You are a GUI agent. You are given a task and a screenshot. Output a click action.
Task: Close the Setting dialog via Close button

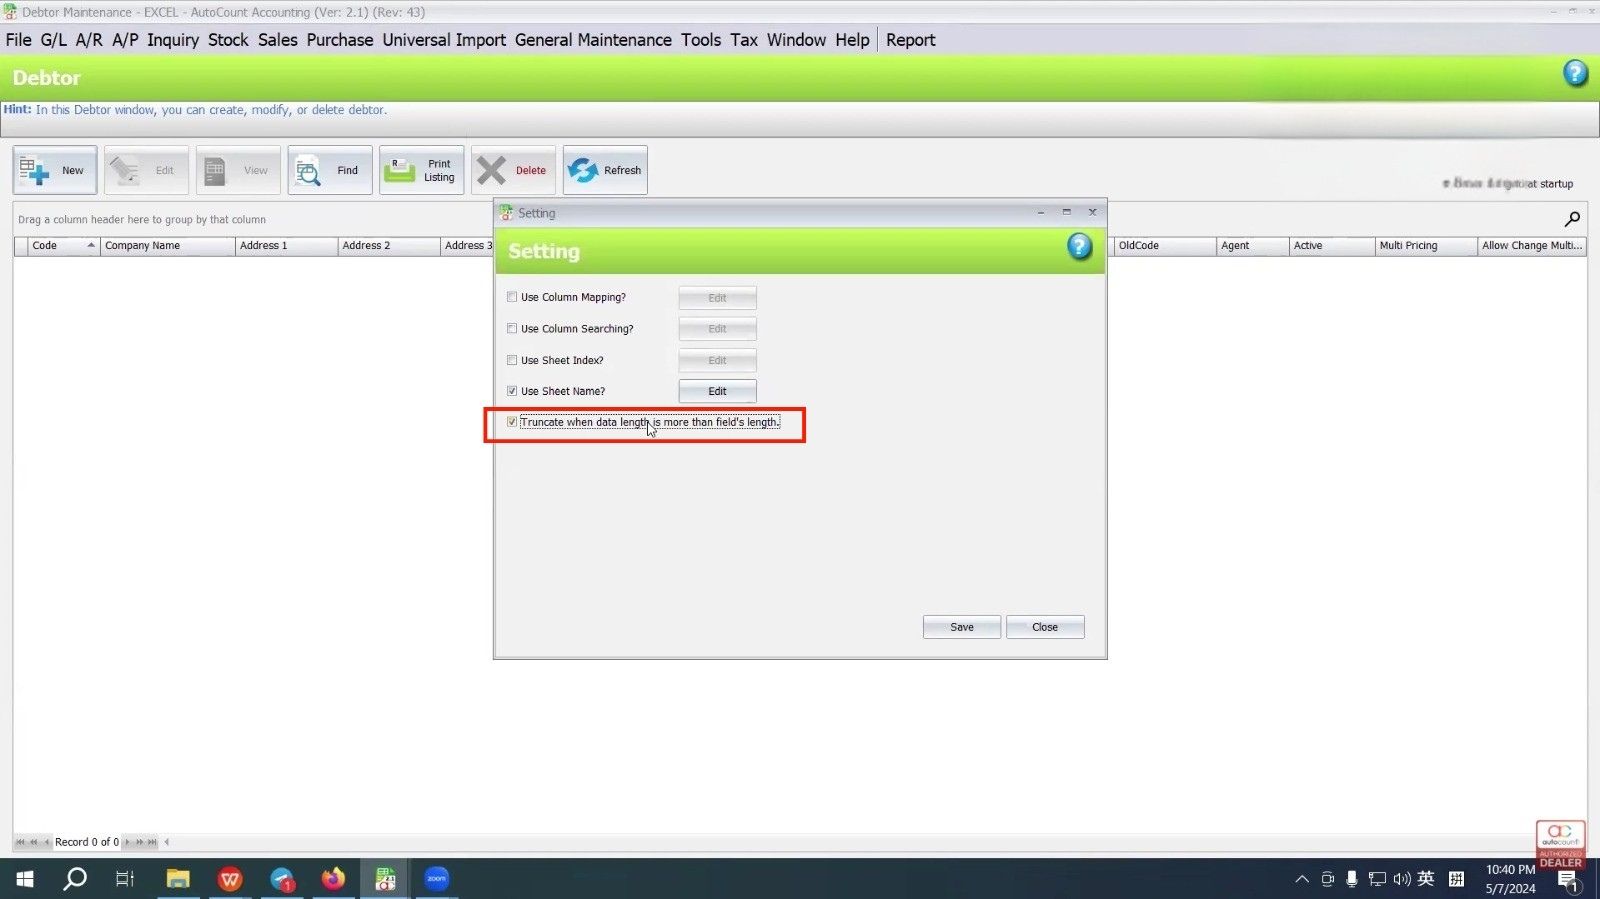1045,627
